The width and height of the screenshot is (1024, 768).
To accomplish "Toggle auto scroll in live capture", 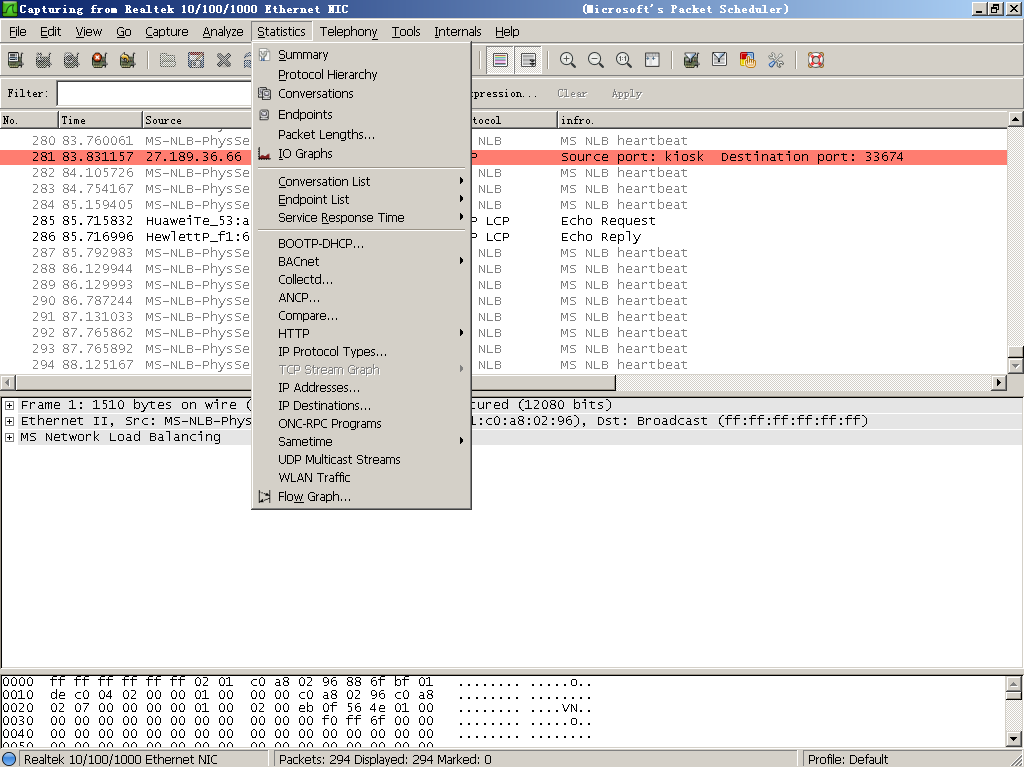I will (528, 60).
